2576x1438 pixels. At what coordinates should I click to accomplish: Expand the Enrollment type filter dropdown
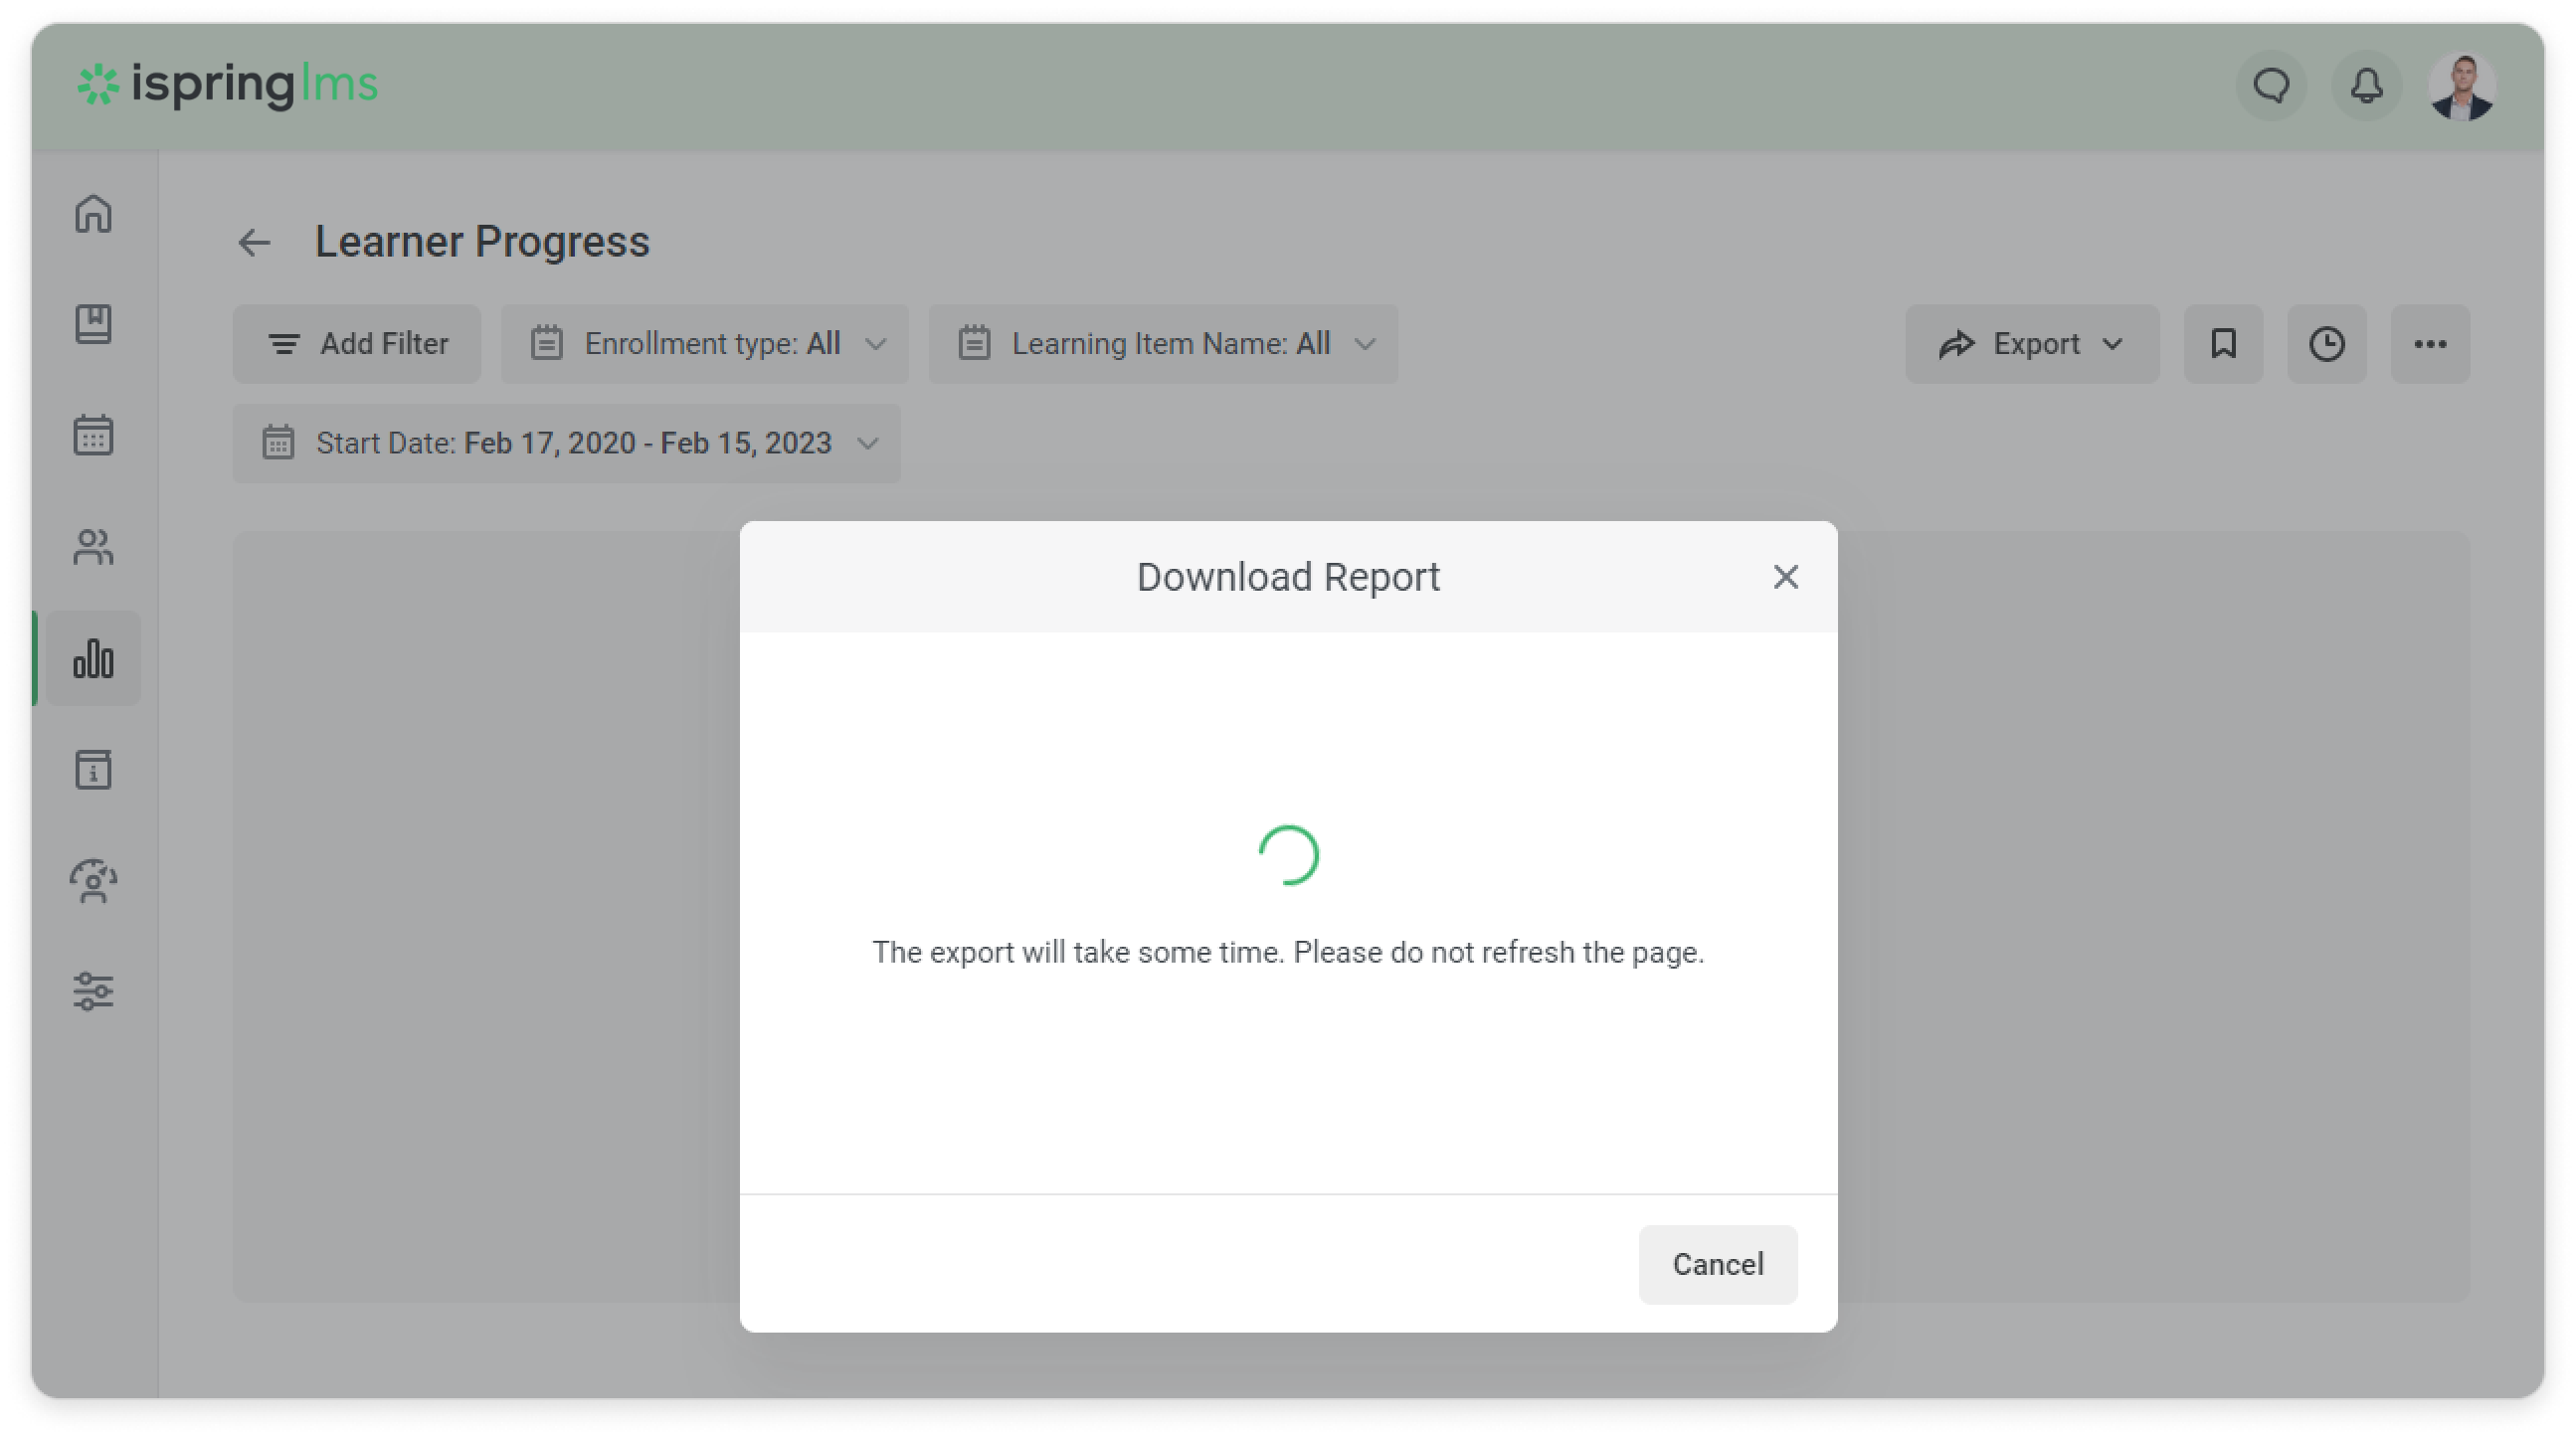coord(705,344)
